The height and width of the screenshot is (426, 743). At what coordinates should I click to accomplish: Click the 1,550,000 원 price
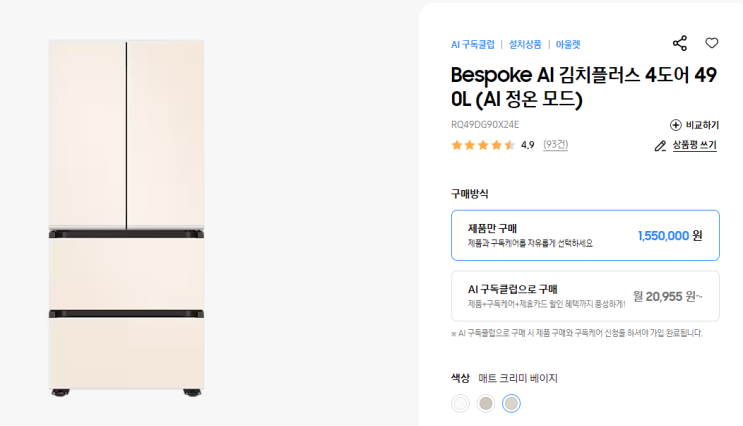point(670,236)
